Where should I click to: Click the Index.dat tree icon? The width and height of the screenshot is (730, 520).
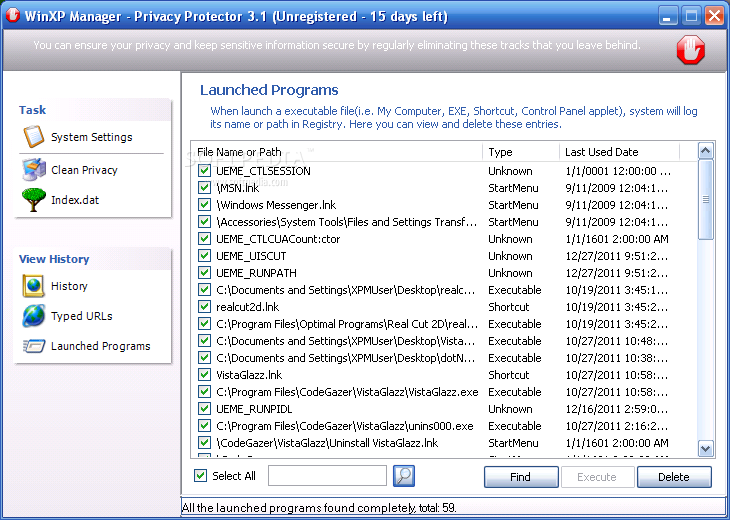[x=34, y=200]
